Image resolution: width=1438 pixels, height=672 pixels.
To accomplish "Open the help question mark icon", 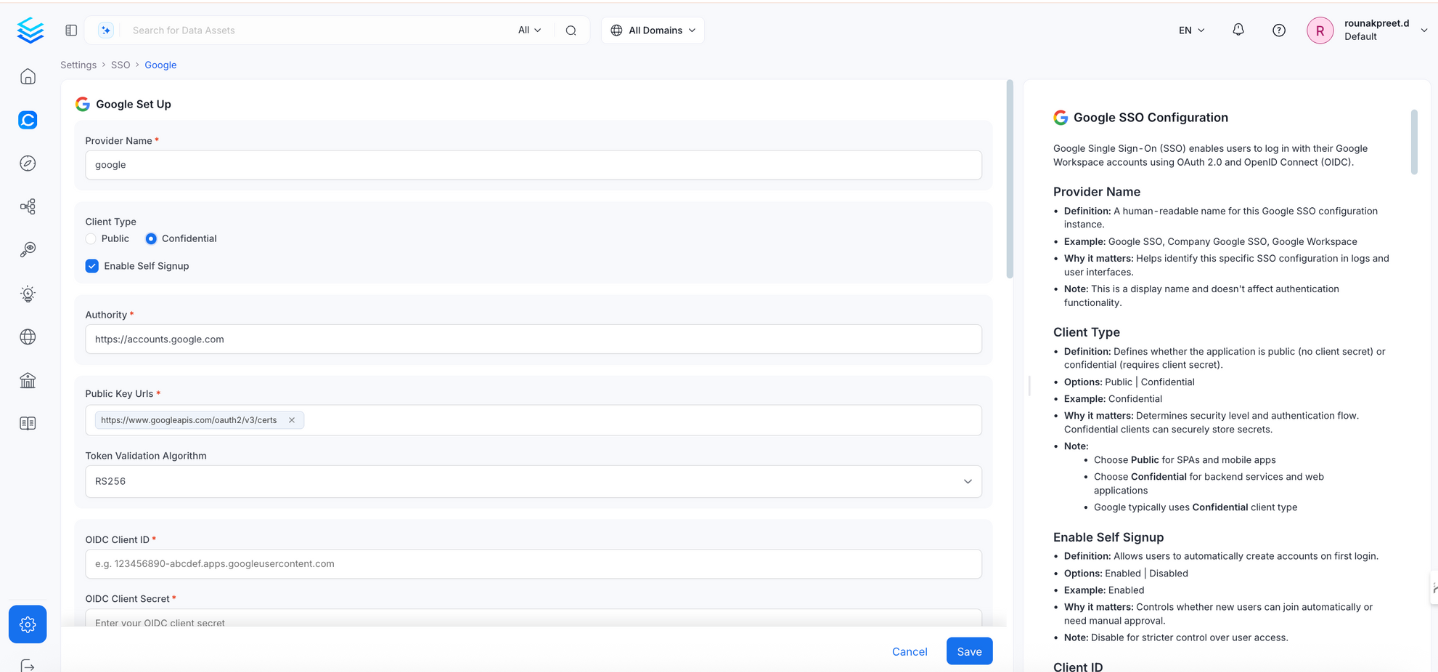I will 1279,30.
